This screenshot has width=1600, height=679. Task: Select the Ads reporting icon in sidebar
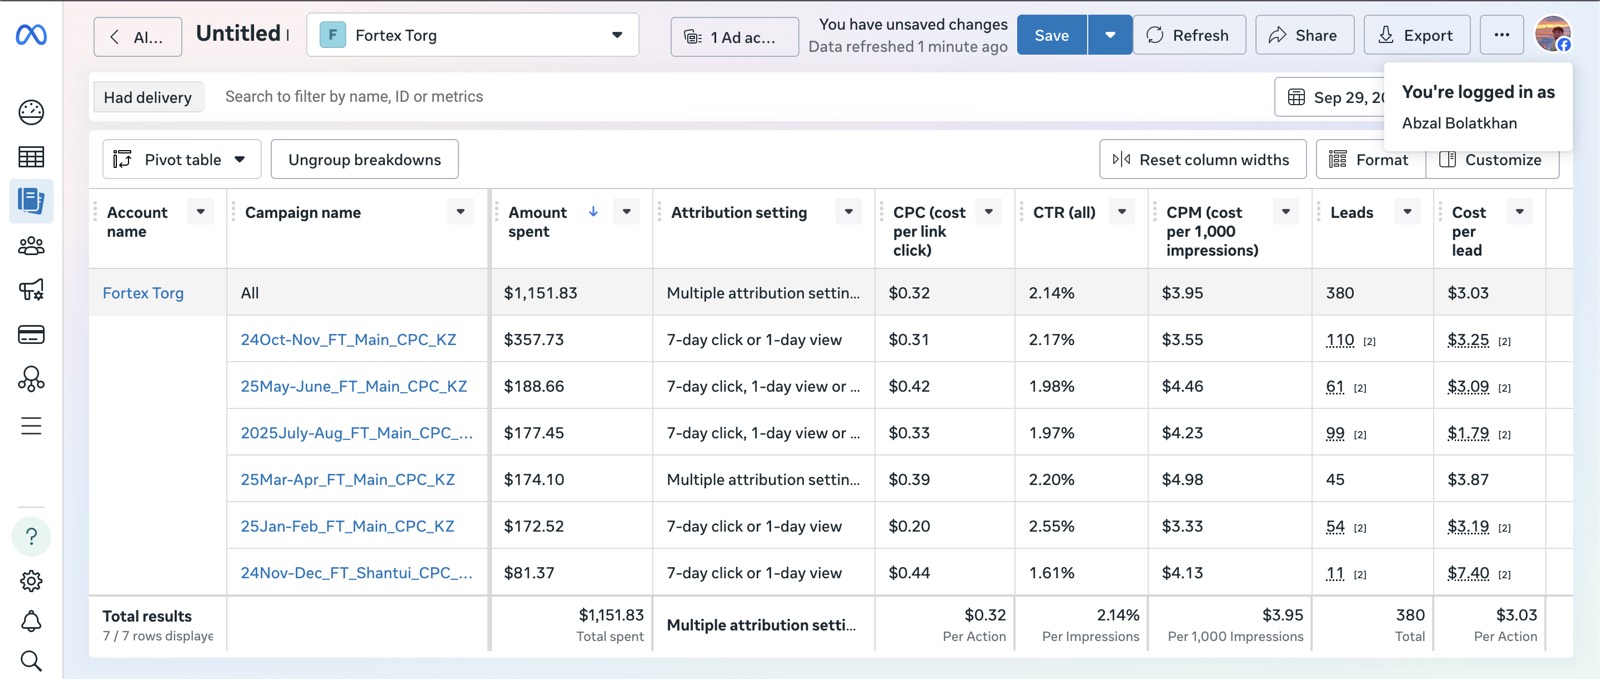(31, 201)
